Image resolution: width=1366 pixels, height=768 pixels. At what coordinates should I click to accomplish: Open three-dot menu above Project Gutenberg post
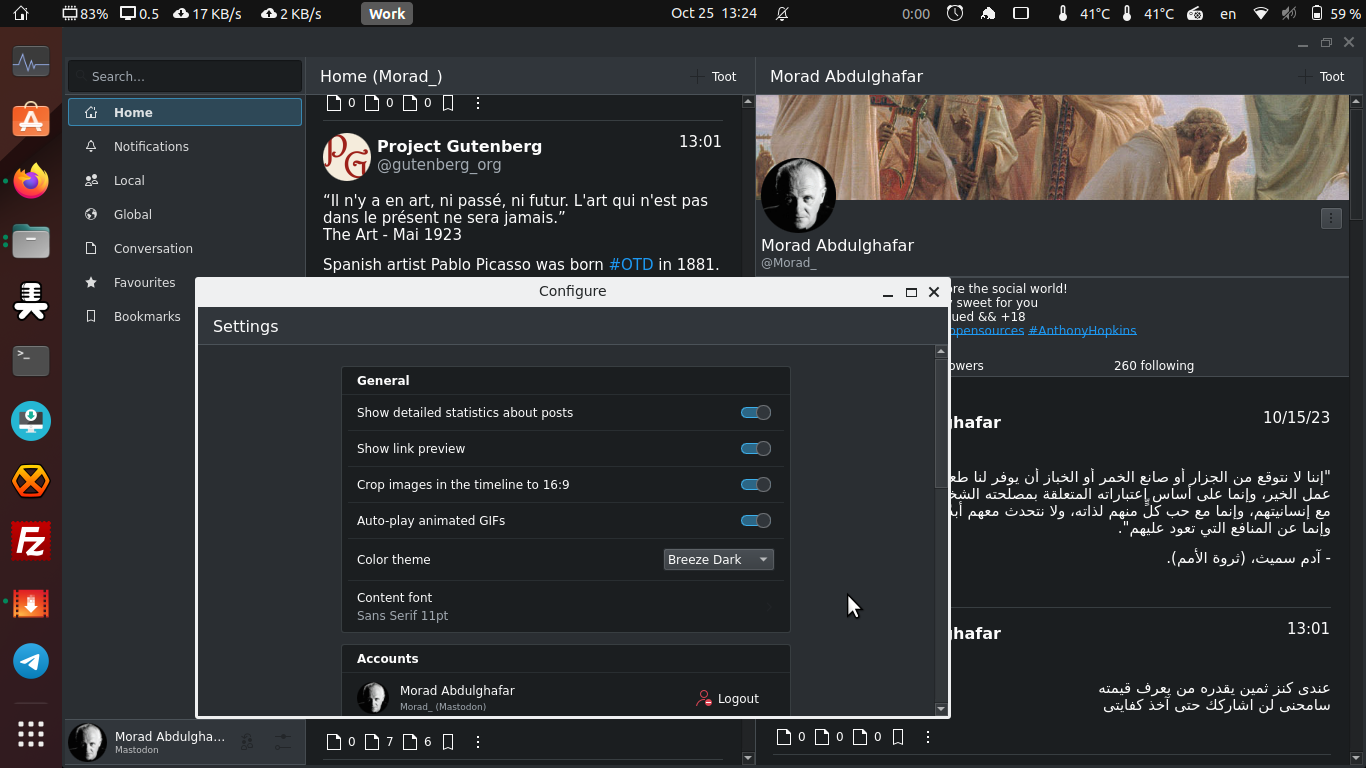click(478, 102)
